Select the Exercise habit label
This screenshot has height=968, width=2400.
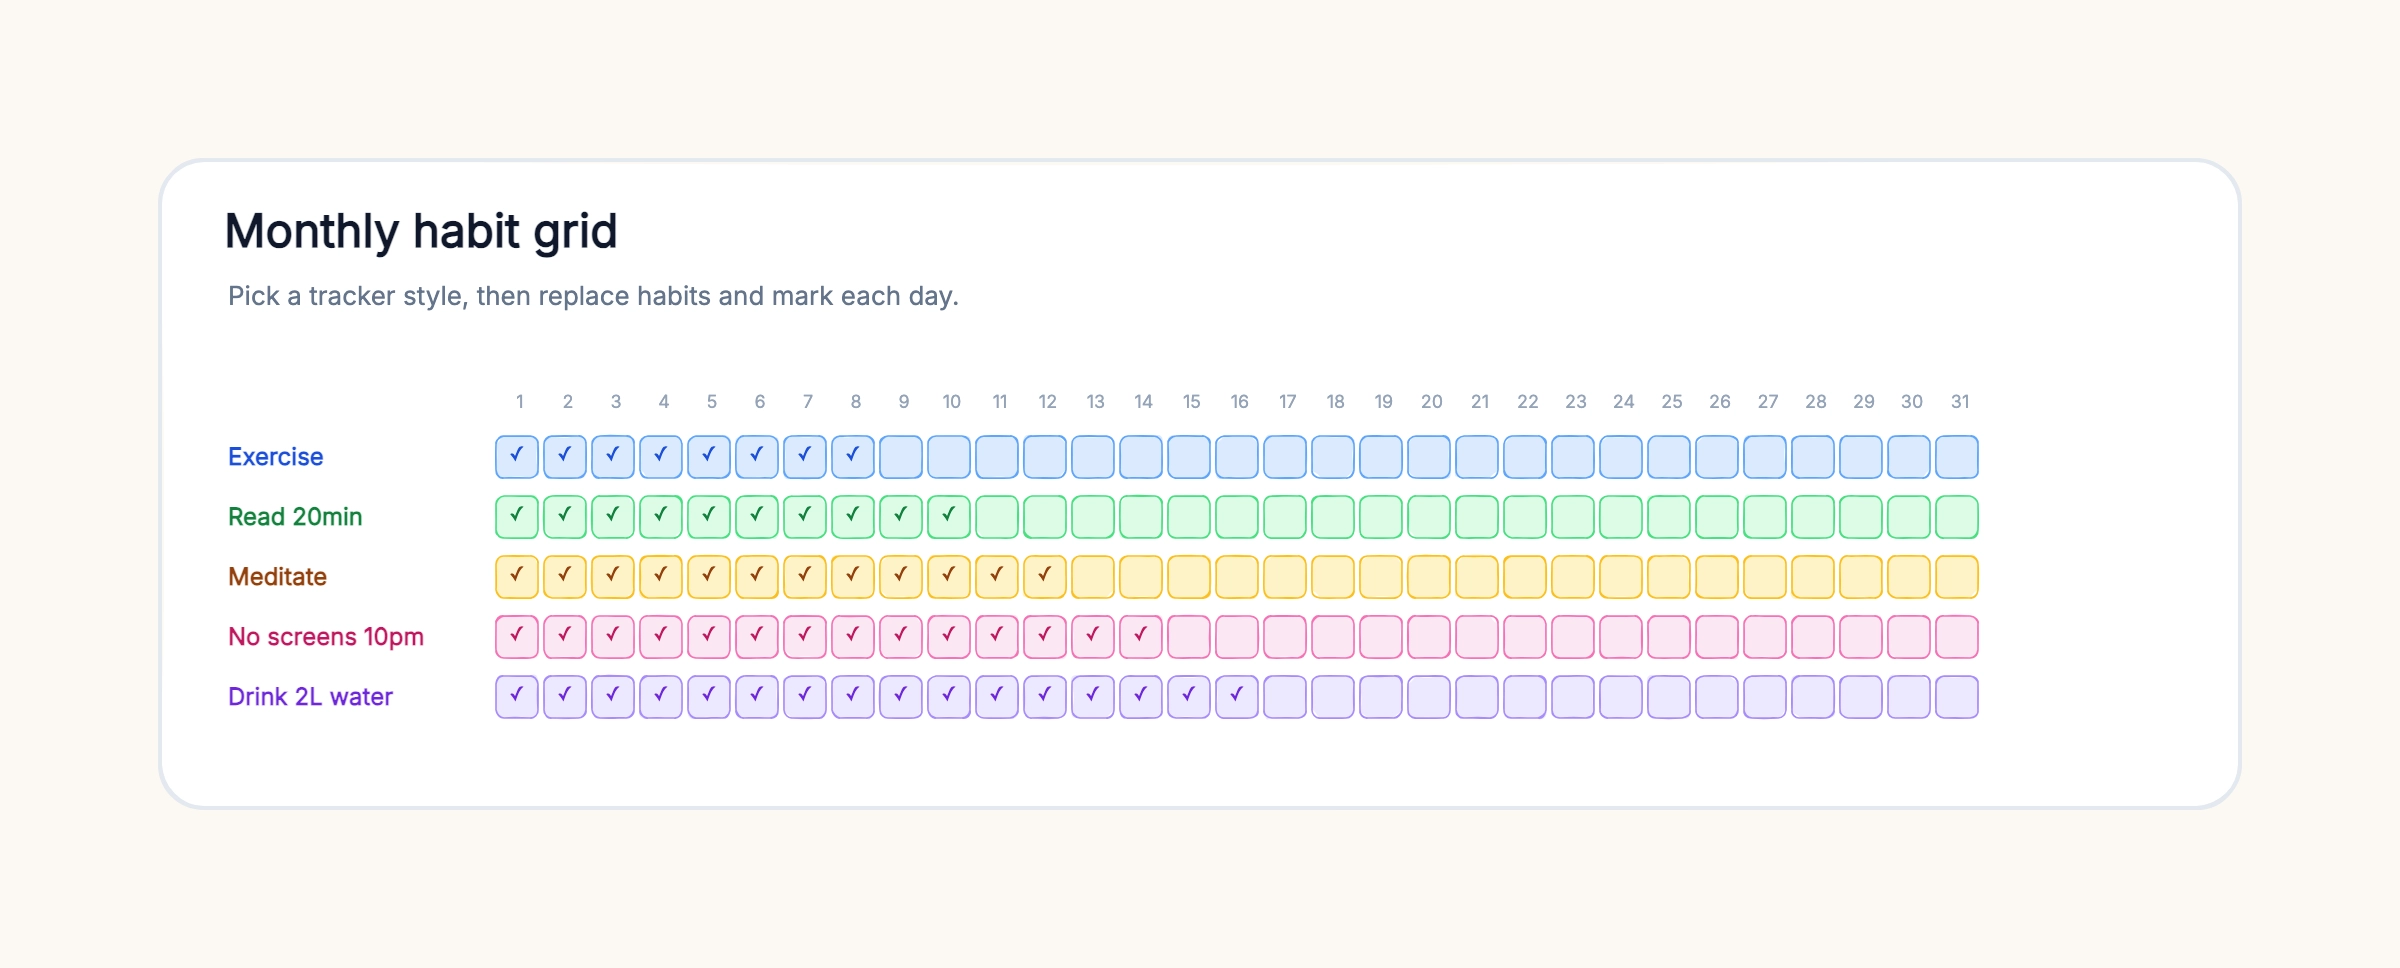[276, 457]
